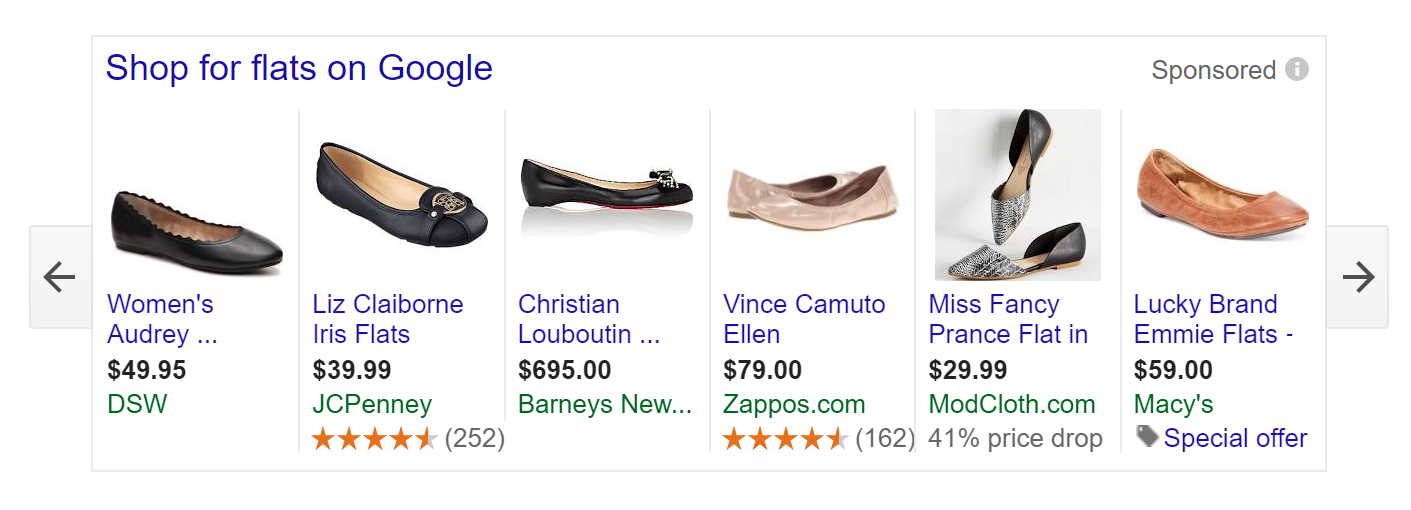Click the black scalloped DSW flat image

tap(196, 230)
